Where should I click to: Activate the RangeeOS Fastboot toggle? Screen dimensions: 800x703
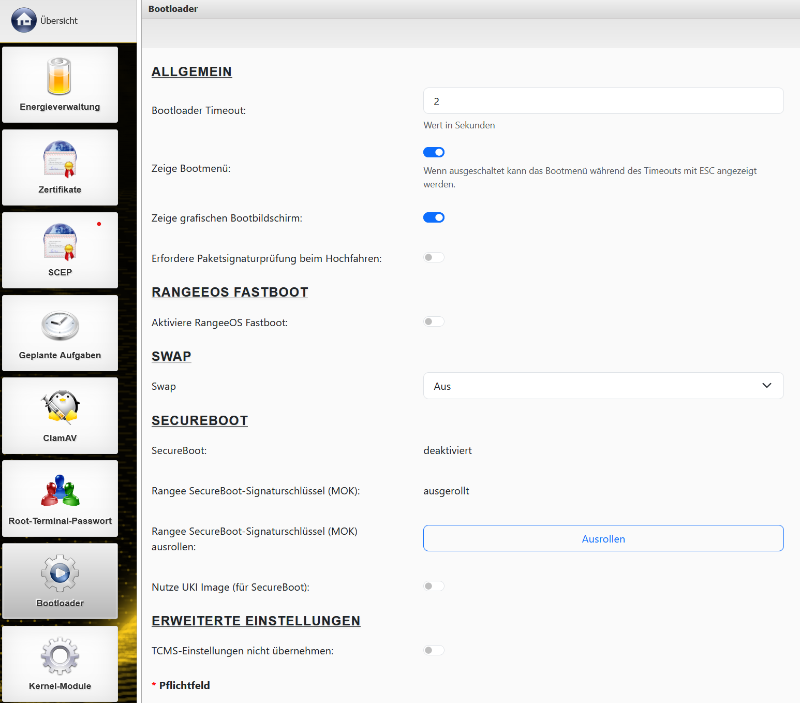pyautogui.click(x=434, y=322)
